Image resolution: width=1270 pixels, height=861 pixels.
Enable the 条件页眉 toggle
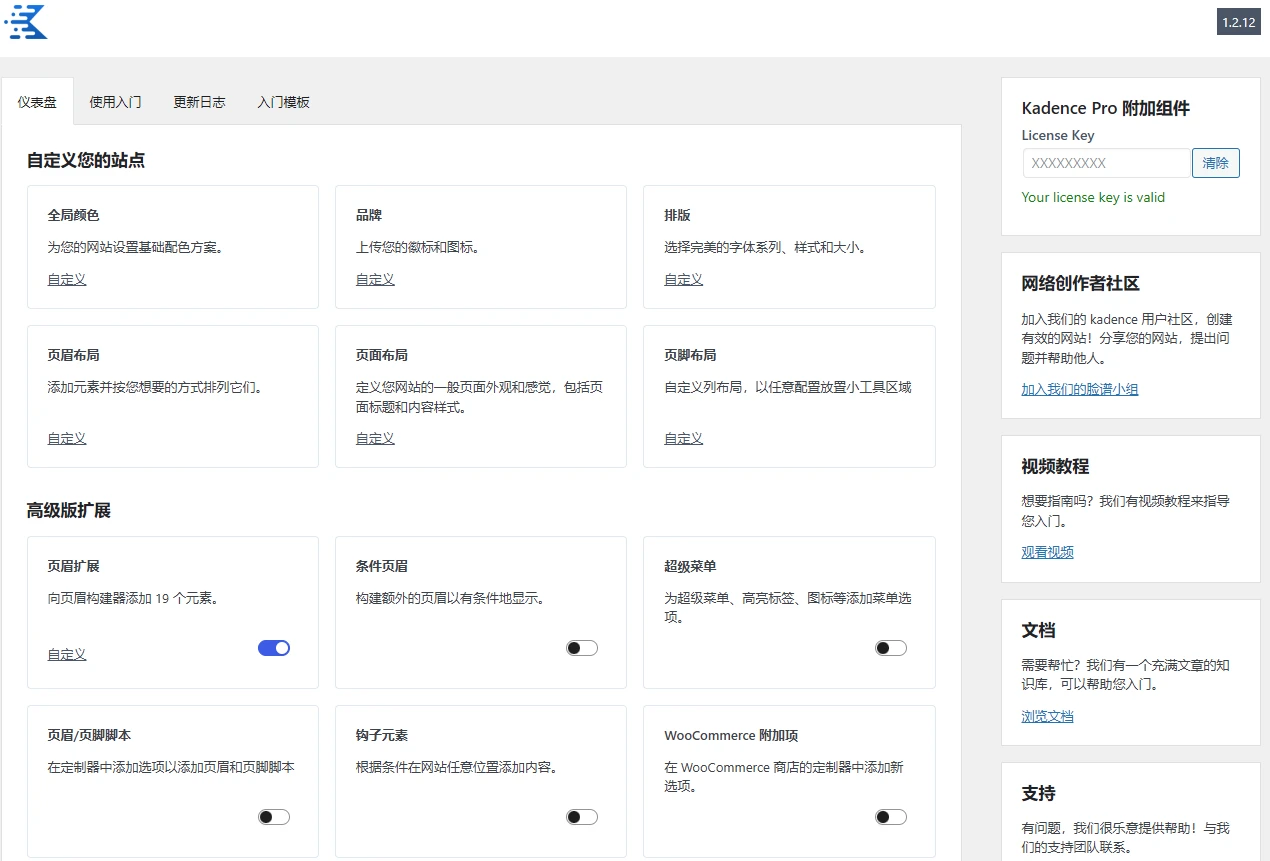point(581,648)
